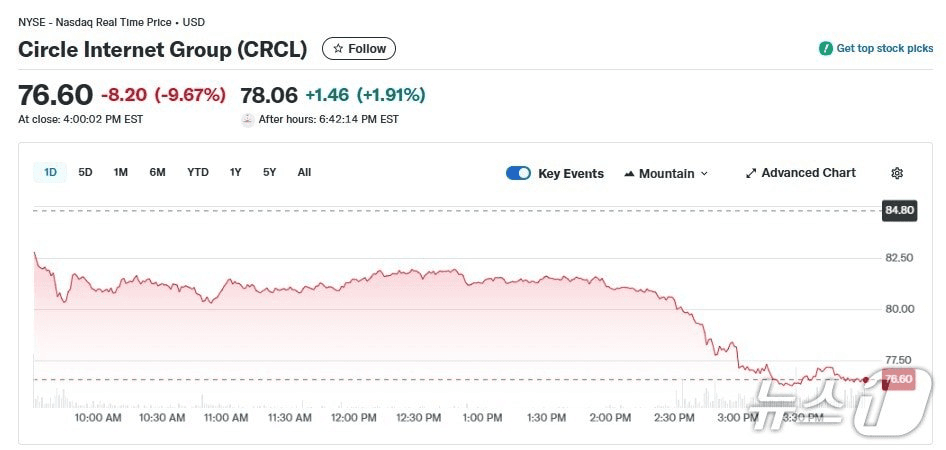Click the 84.80 previous close price label

click(x=898, y=210)
